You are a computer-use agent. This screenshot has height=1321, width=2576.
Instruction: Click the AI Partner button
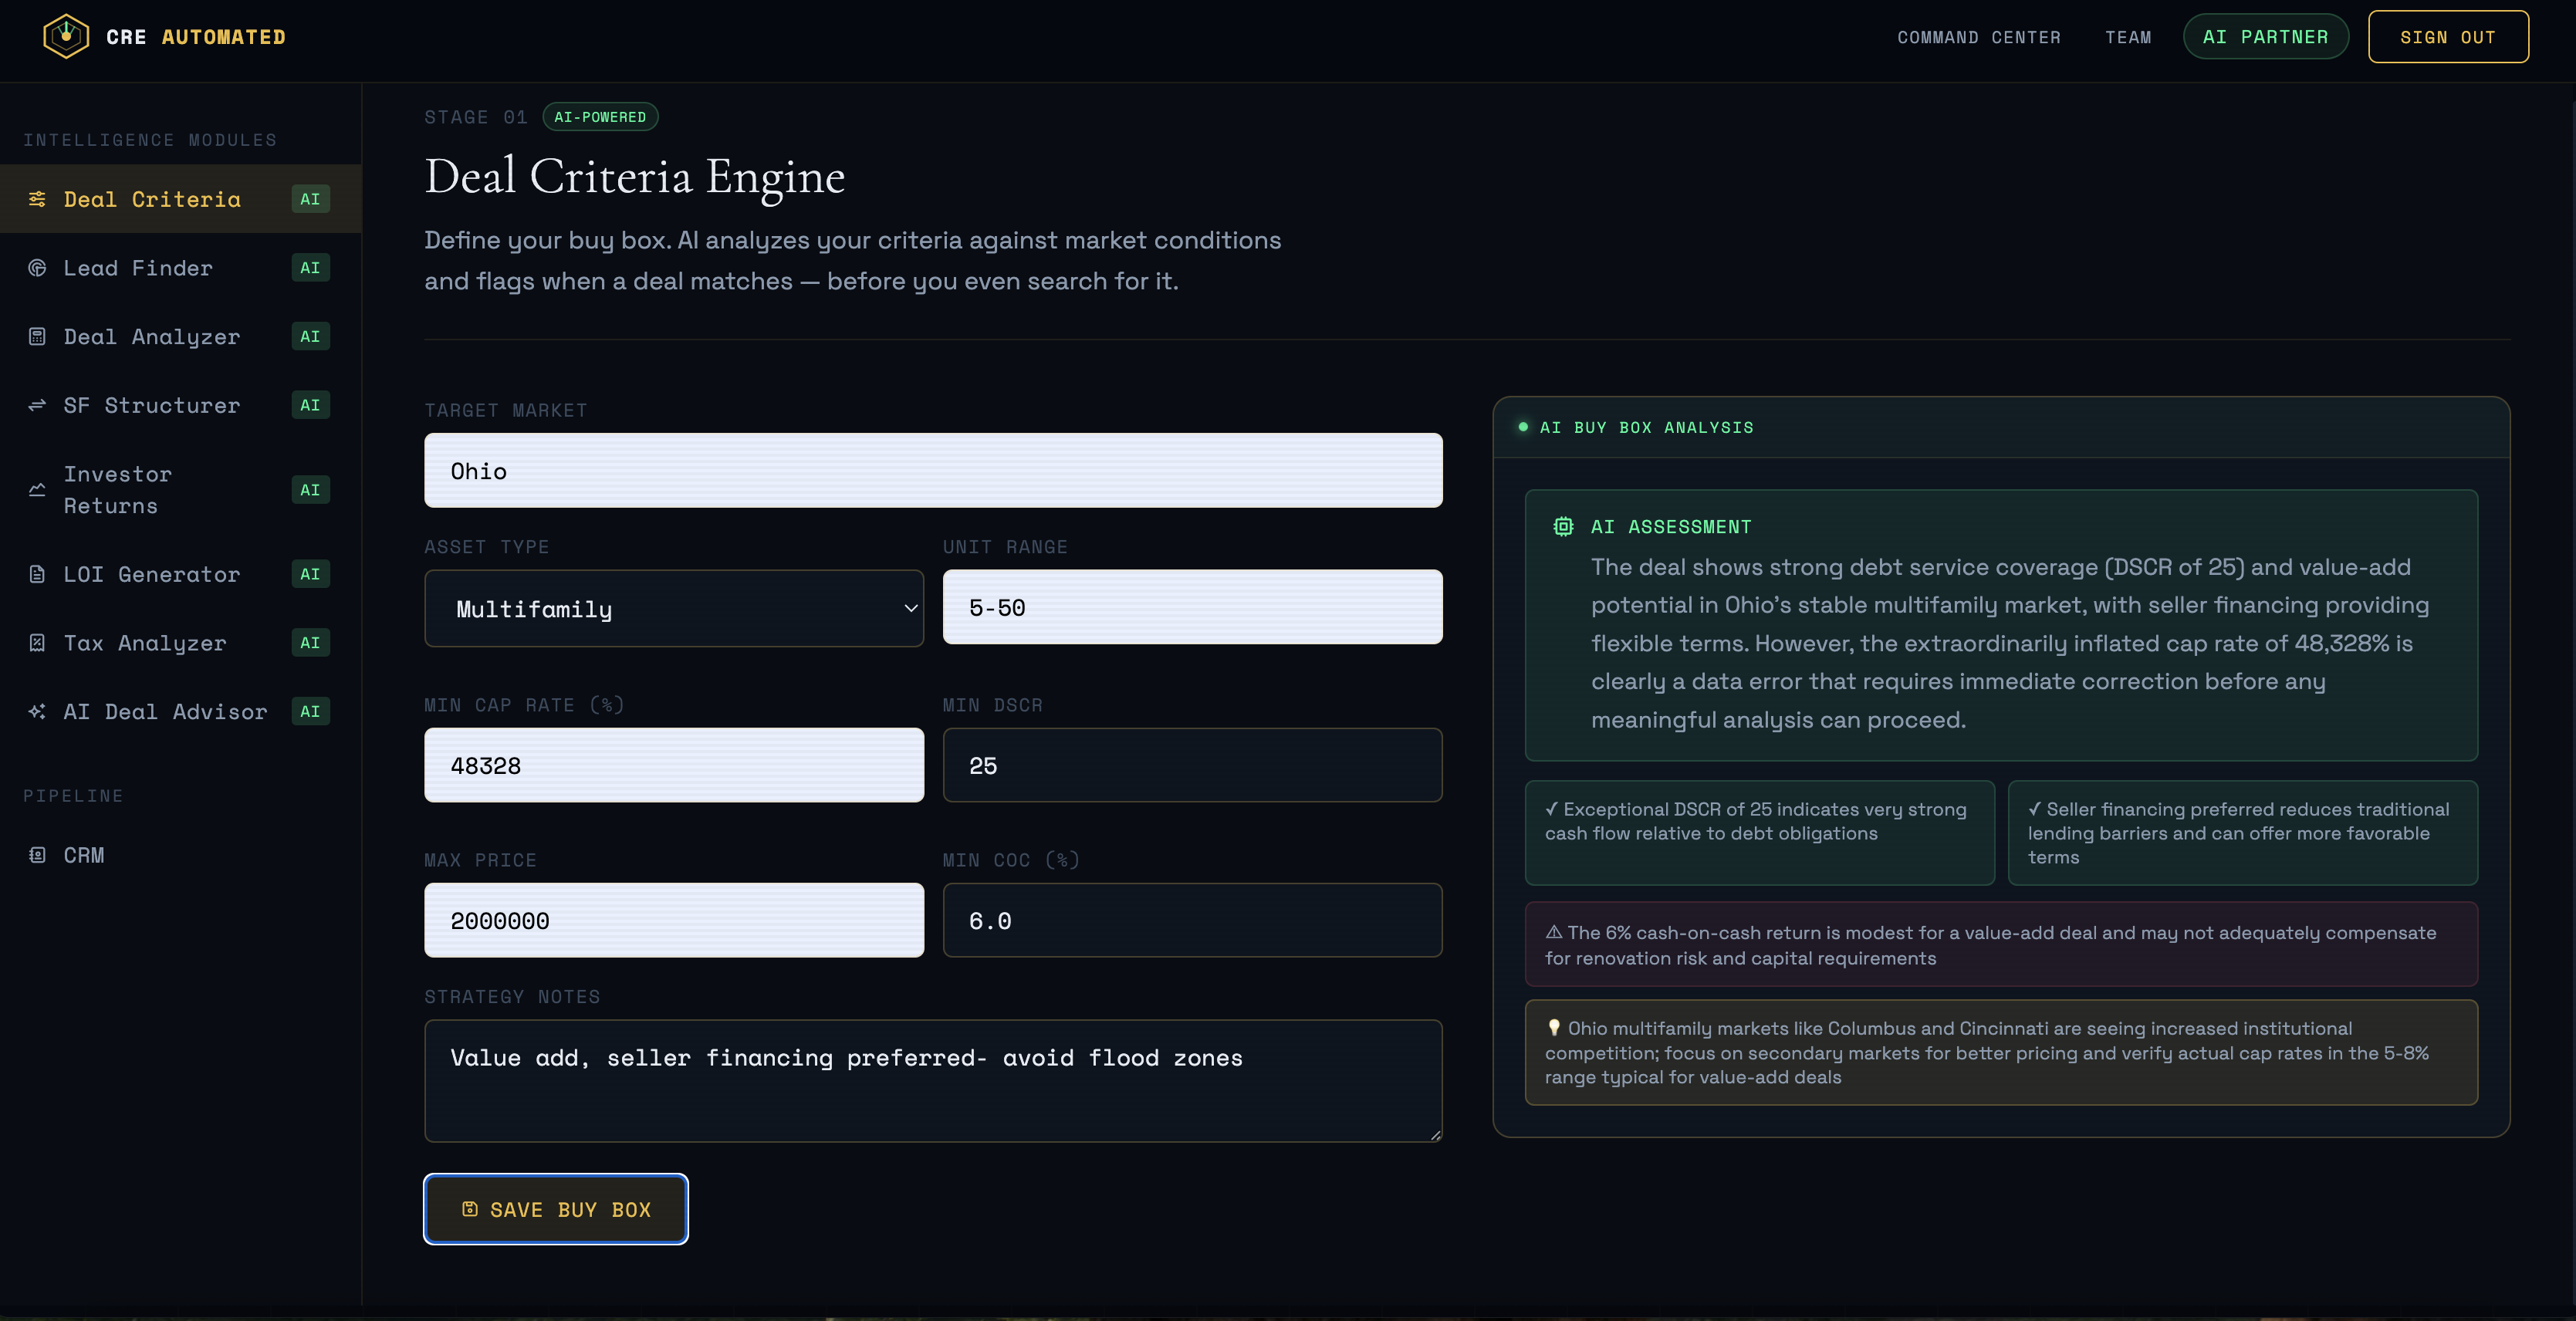[2265, 37]
